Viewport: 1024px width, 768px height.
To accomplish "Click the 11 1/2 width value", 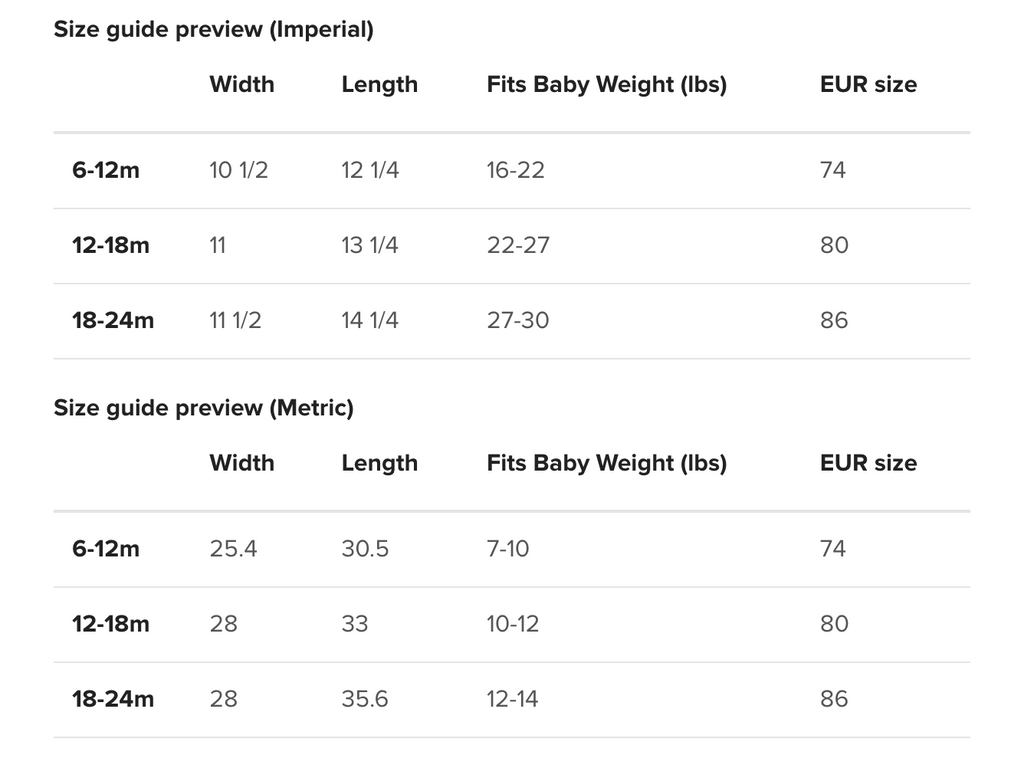I will point(236,320).
